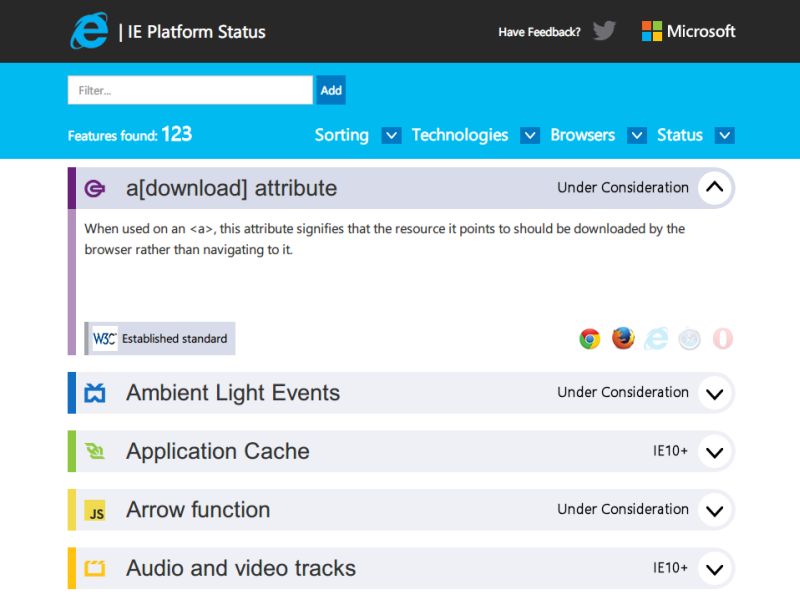800x600 pixels.
Task: Click the a[download] attribute description paragraph
Action: click(385, 239)
